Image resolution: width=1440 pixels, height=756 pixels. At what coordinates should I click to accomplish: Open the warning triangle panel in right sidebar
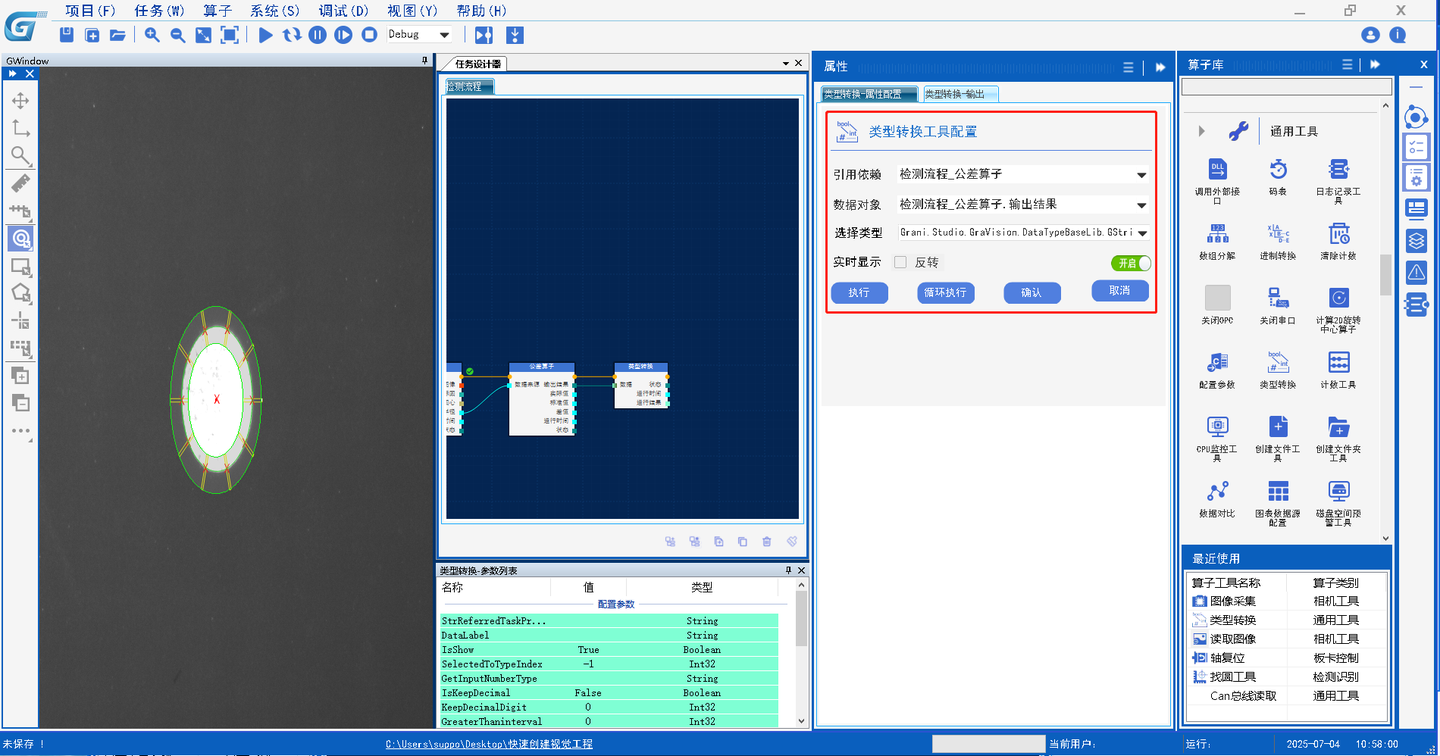1416,271
